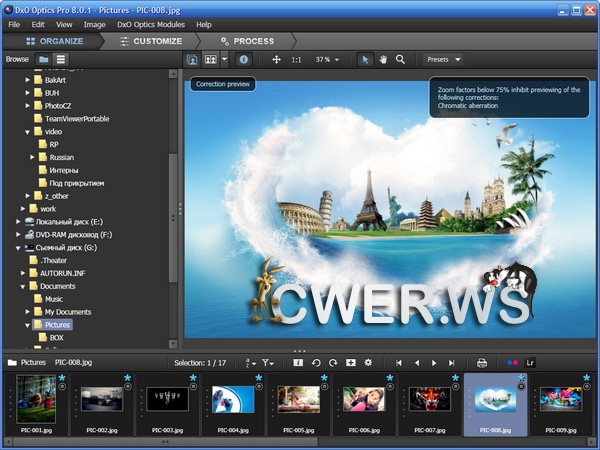Click the Lightroom Lr export icon

click(x=530, y=362)
